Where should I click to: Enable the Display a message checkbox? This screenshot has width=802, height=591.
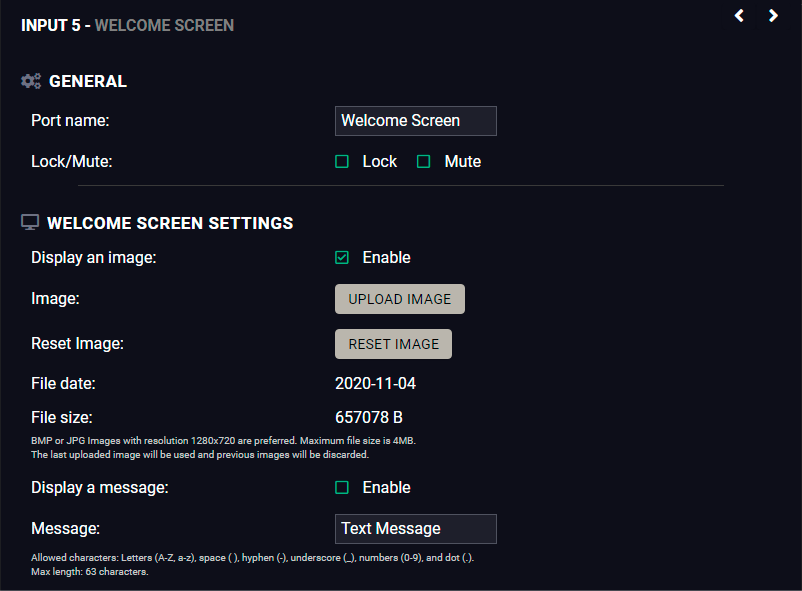[342, 487]
